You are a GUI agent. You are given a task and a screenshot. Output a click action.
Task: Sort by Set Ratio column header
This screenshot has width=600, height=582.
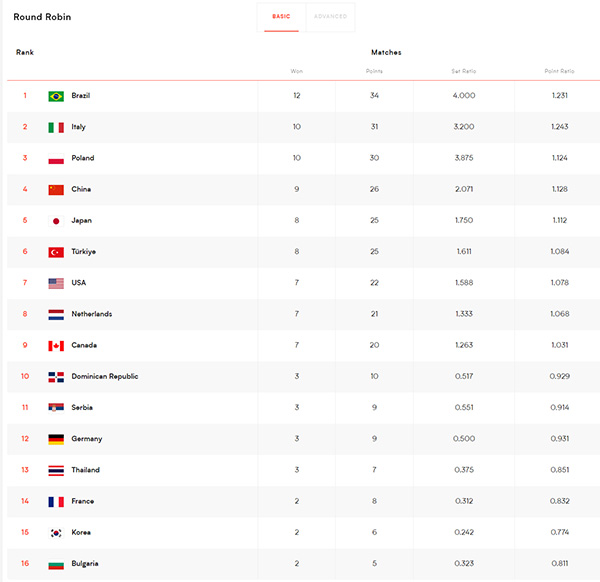pos(464,71)
